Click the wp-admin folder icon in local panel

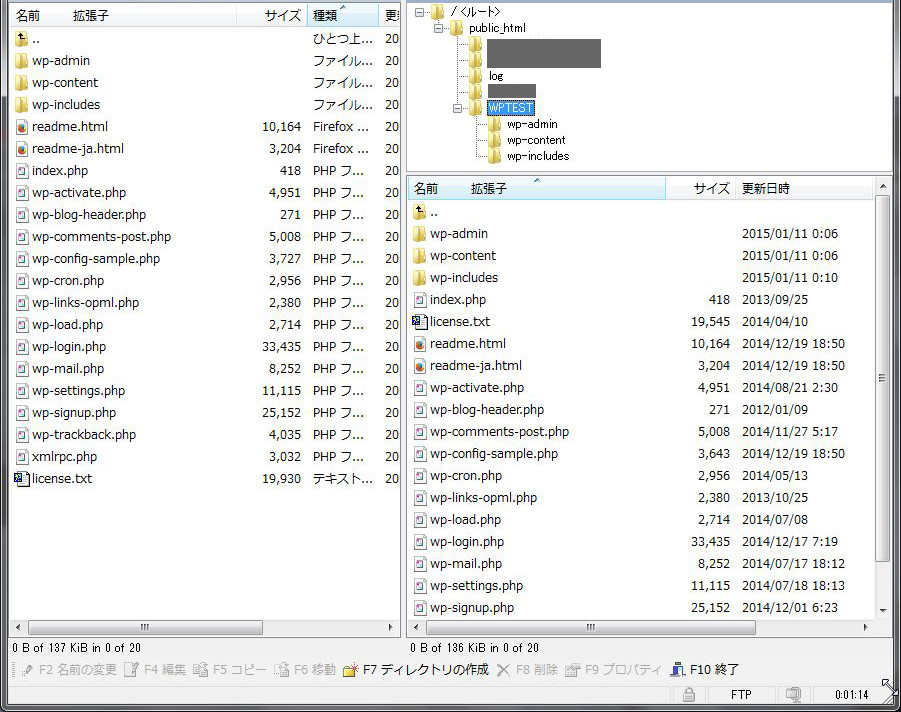[x=22, y=61]
